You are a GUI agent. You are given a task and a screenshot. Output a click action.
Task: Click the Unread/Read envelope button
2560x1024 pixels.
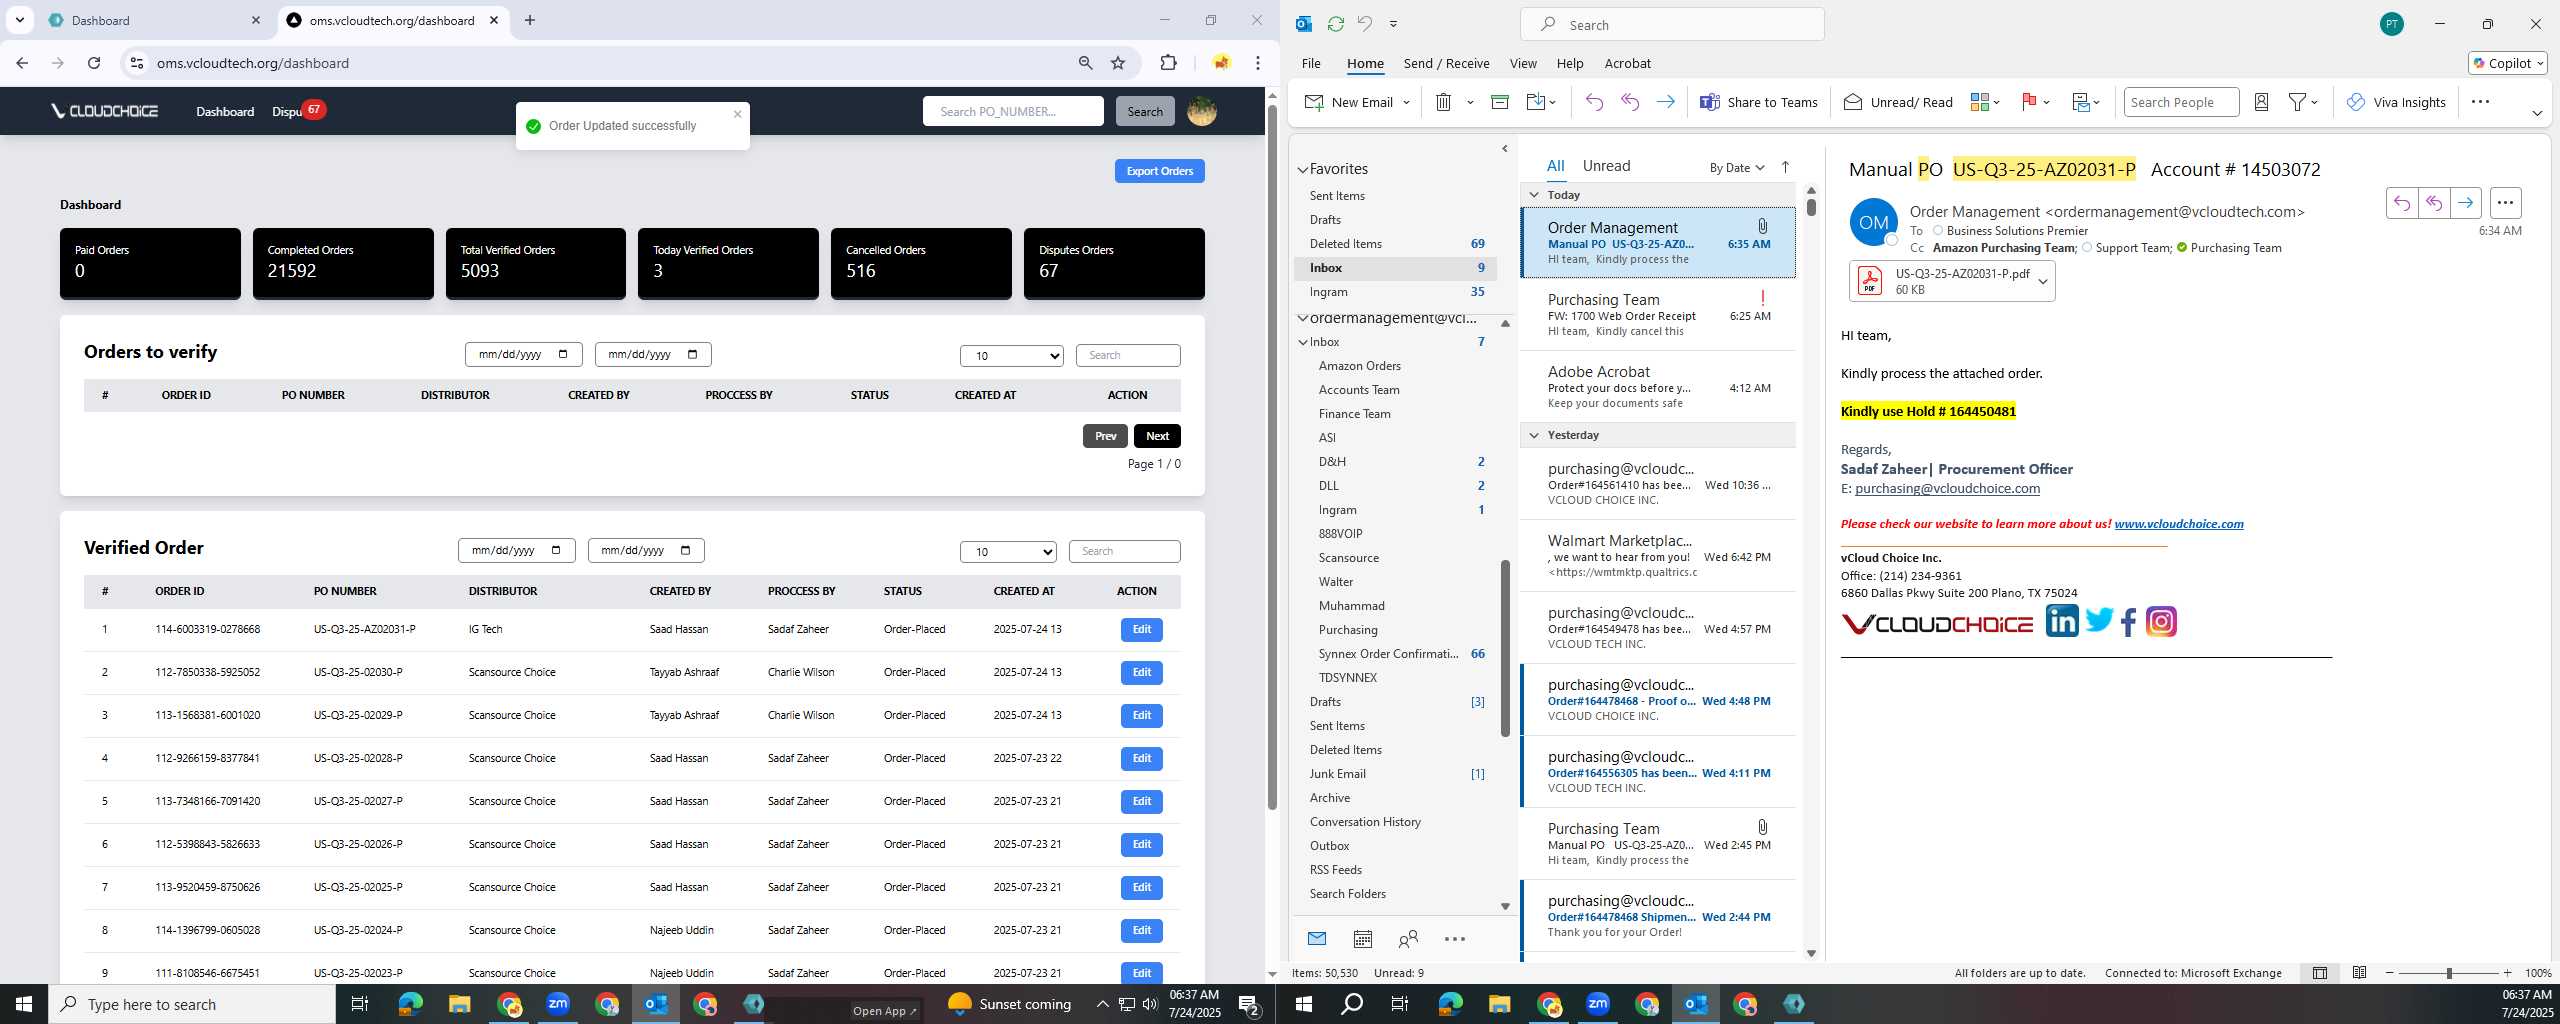coord(1897,102)
